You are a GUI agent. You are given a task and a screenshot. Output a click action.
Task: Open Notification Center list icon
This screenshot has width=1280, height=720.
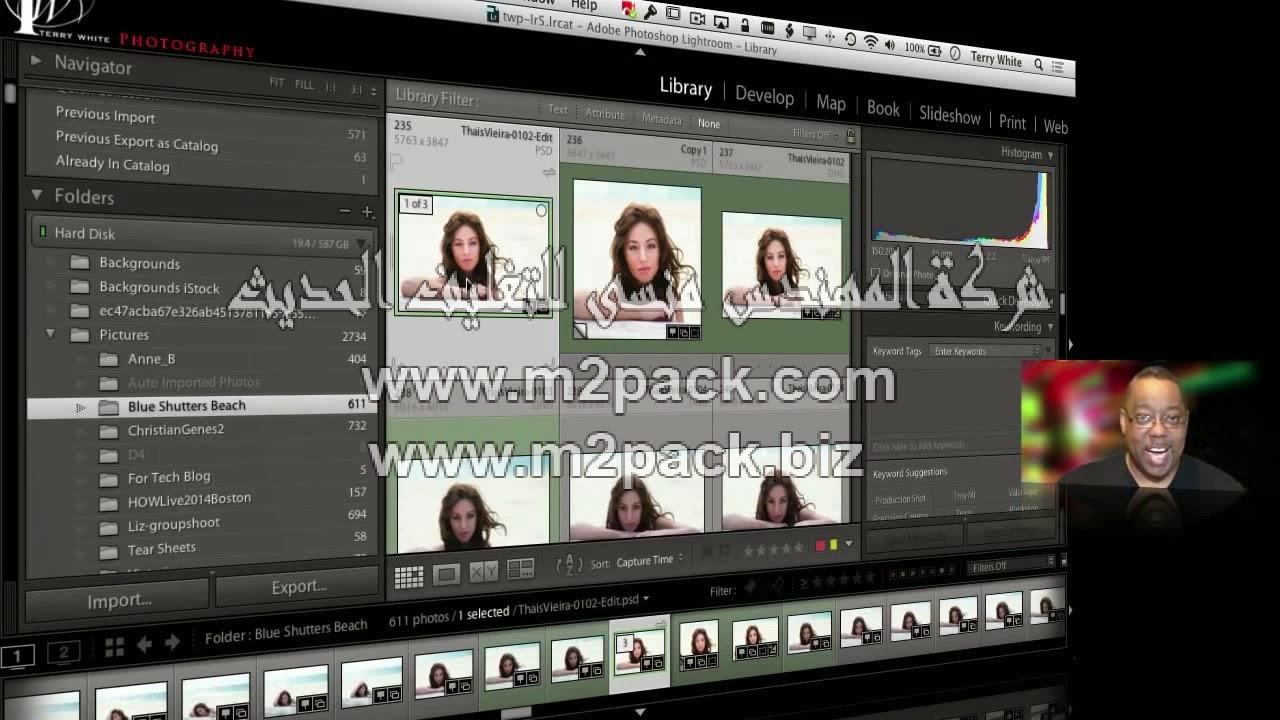pyautogui.click(x=1060, y=67)
